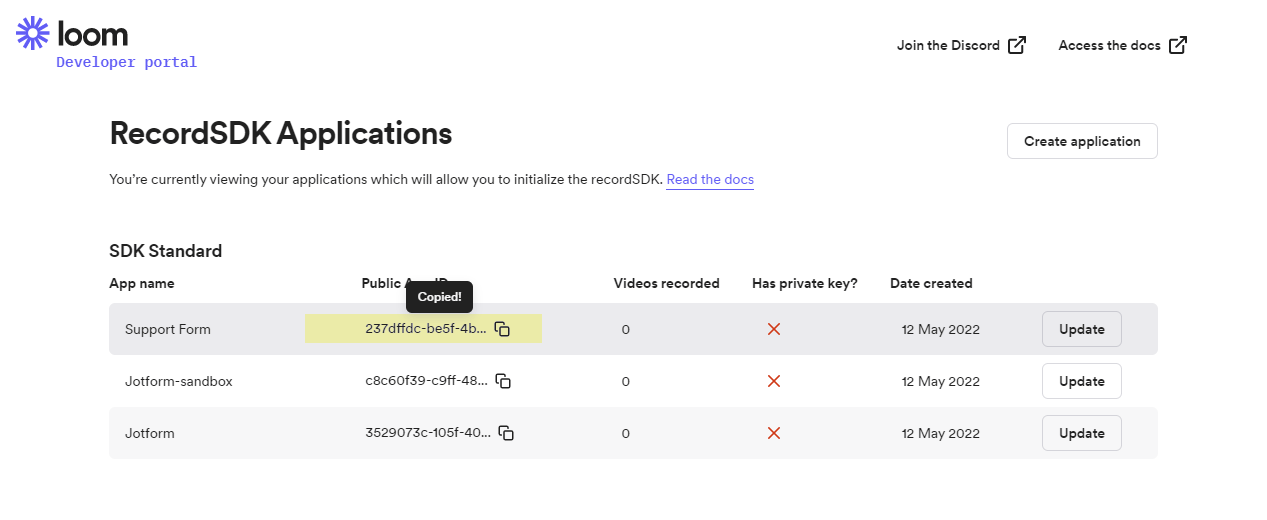1267x520 pixels.
Task: Click red X for Support Form private key
Action: pos(773,329)
